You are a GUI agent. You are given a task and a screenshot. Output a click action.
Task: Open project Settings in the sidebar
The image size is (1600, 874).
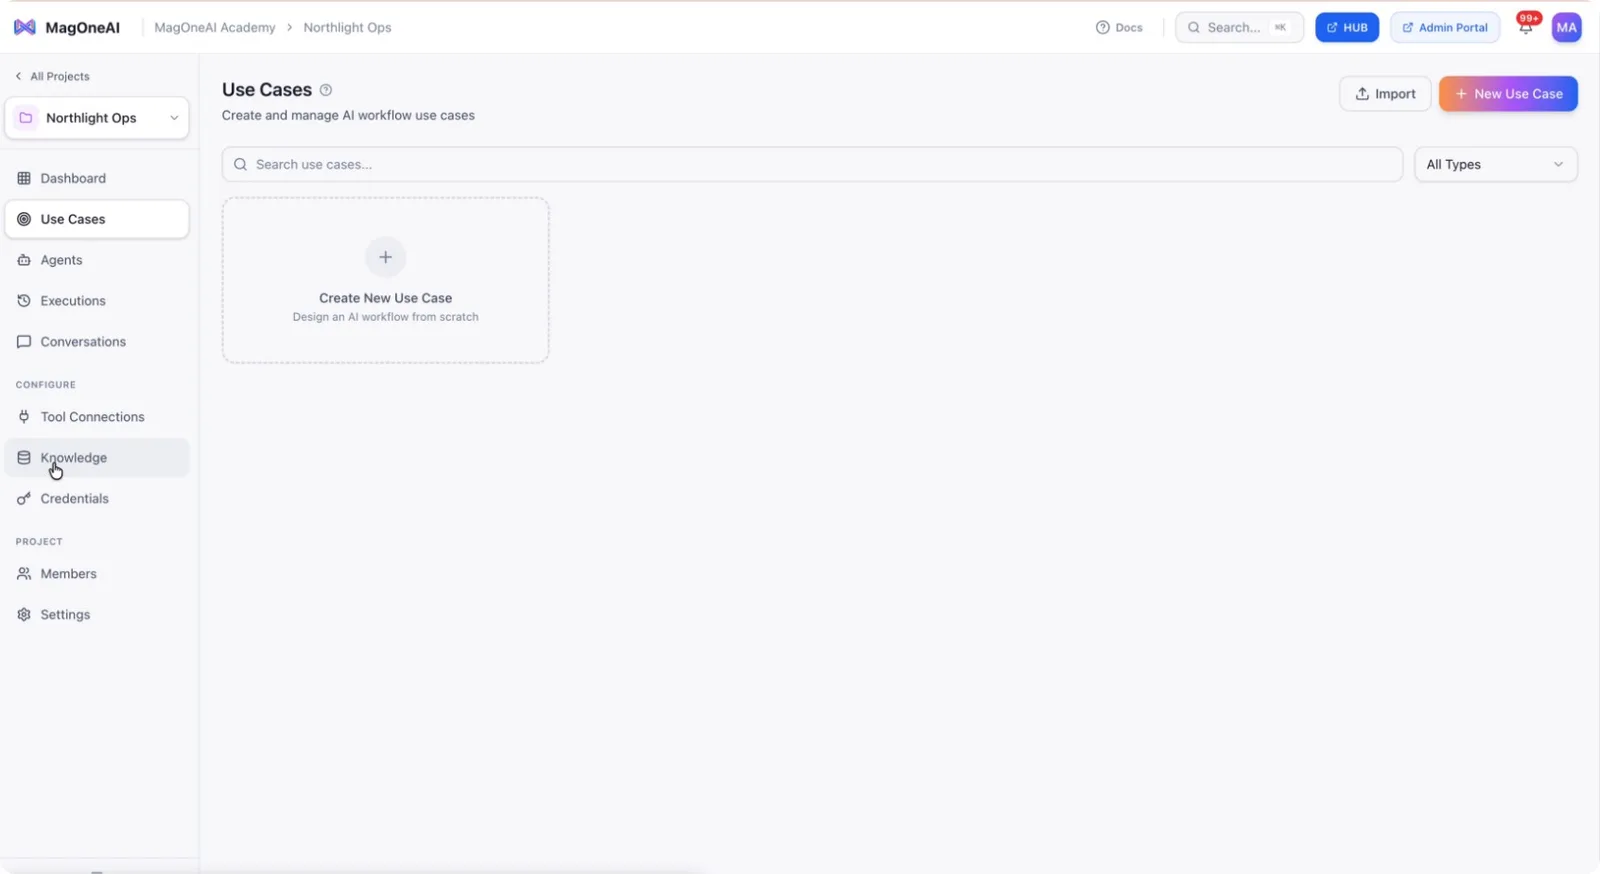pos(97,615)
